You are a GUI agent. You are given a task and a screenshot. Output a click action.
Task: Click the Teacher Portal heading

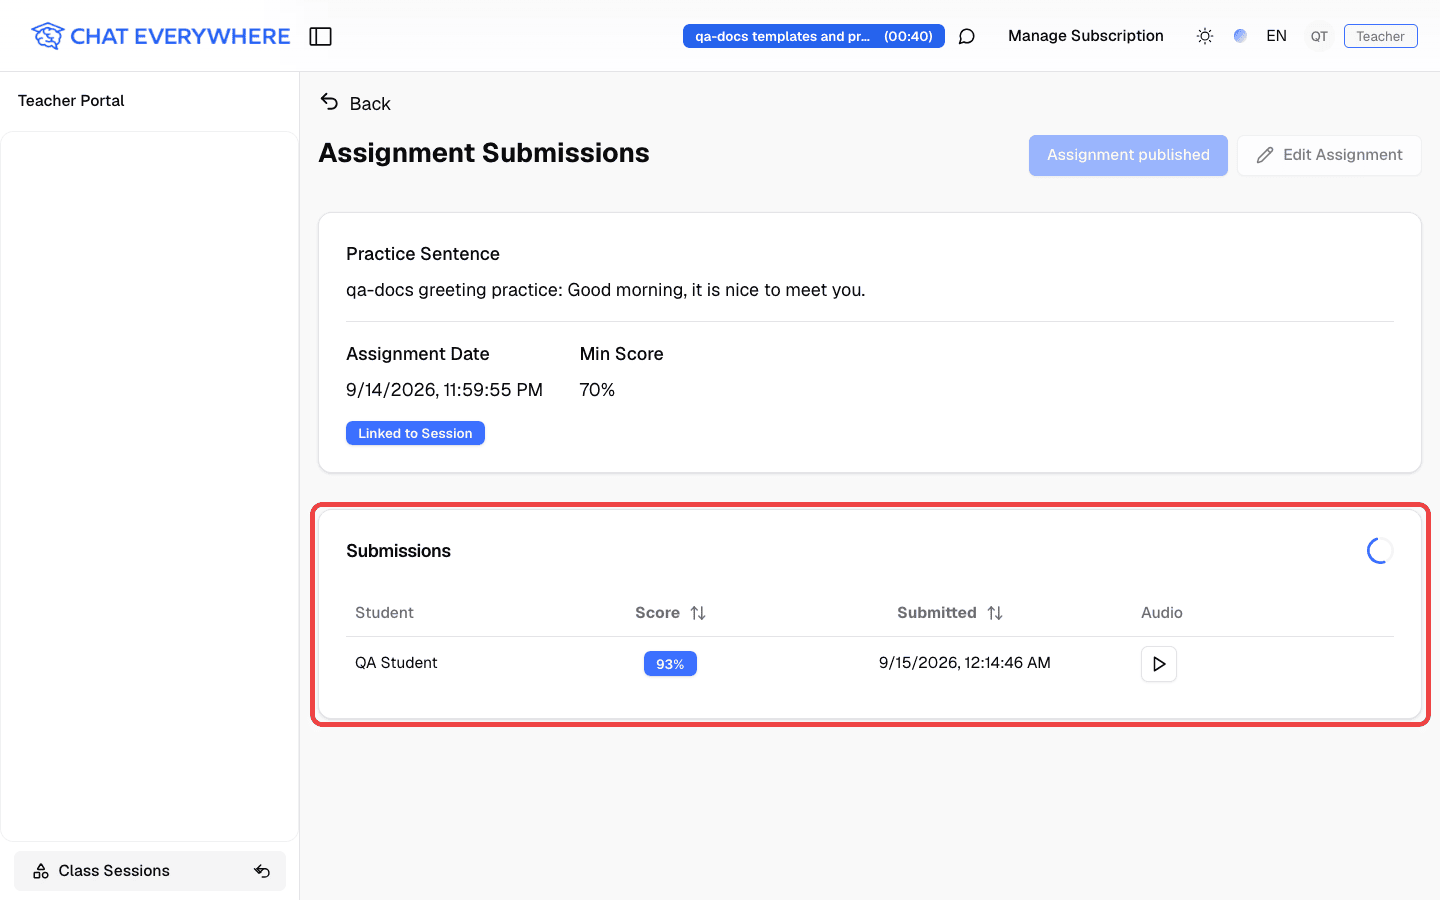pyautogui.click(x=71, y=101)
